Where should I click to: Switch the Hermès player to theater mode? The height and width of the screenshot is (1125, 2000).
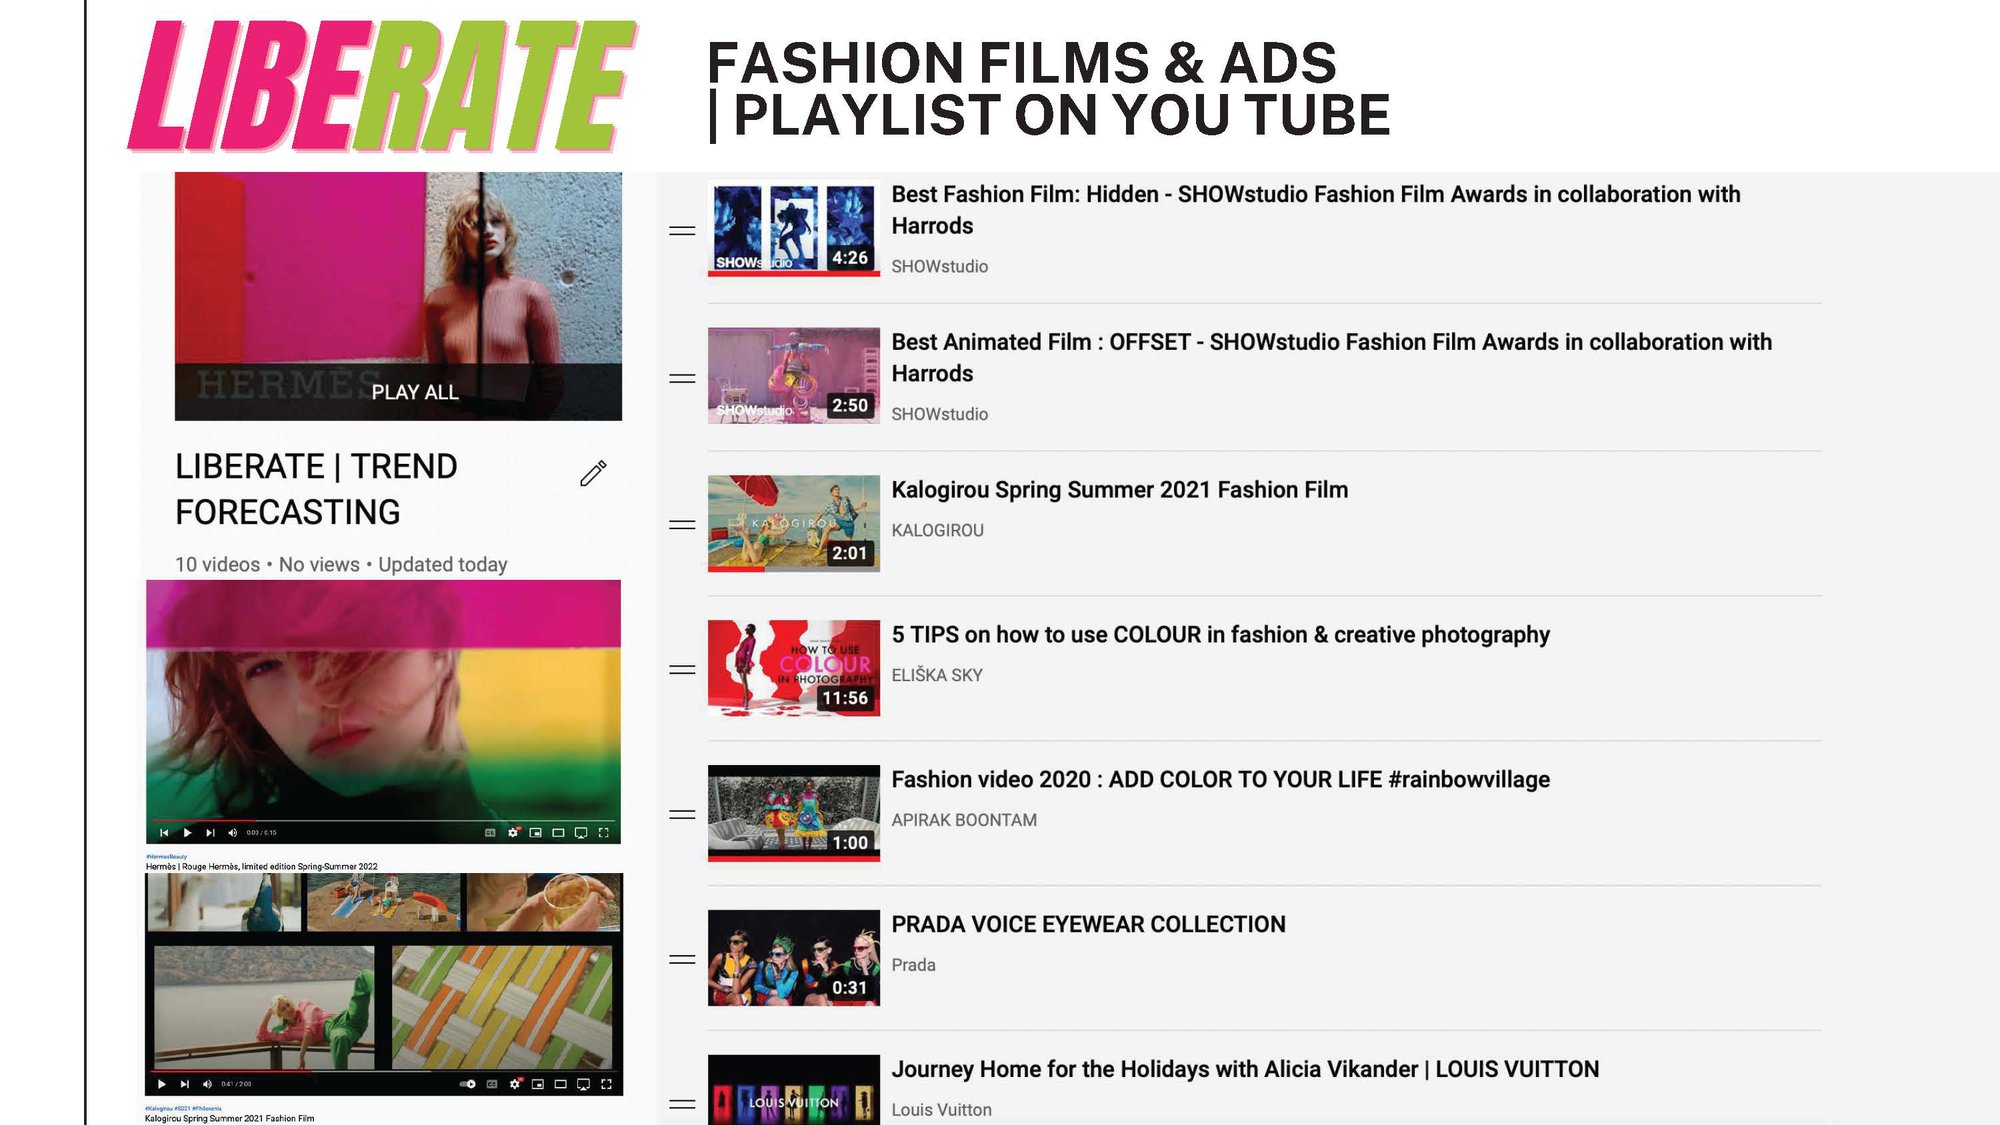click(558, 833)
